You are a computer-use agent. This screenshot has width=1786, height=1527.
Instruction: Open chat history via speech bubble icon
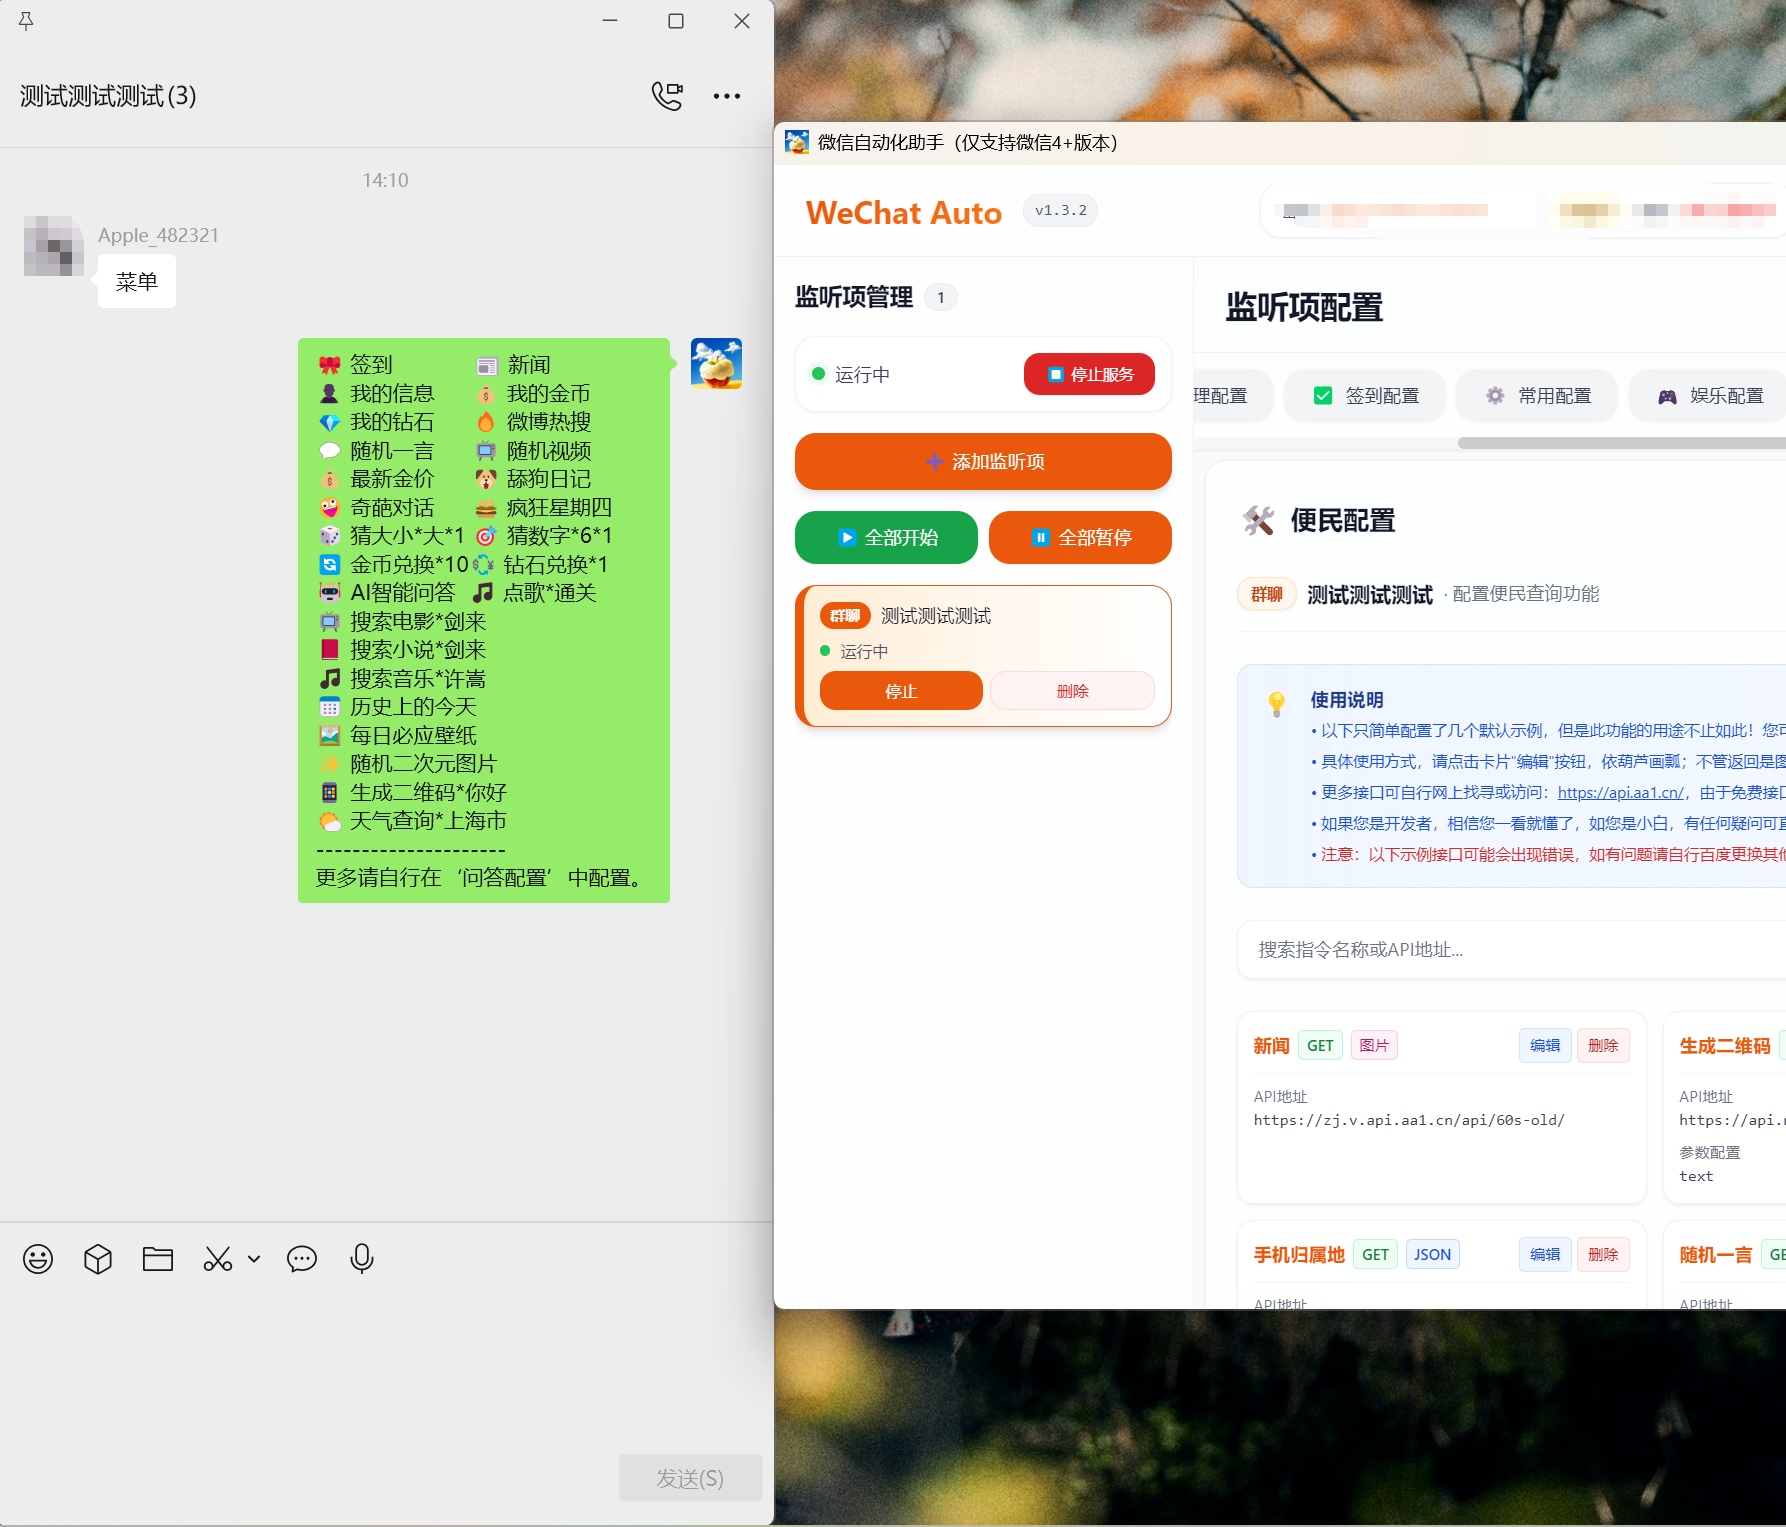coord(302,1260)
